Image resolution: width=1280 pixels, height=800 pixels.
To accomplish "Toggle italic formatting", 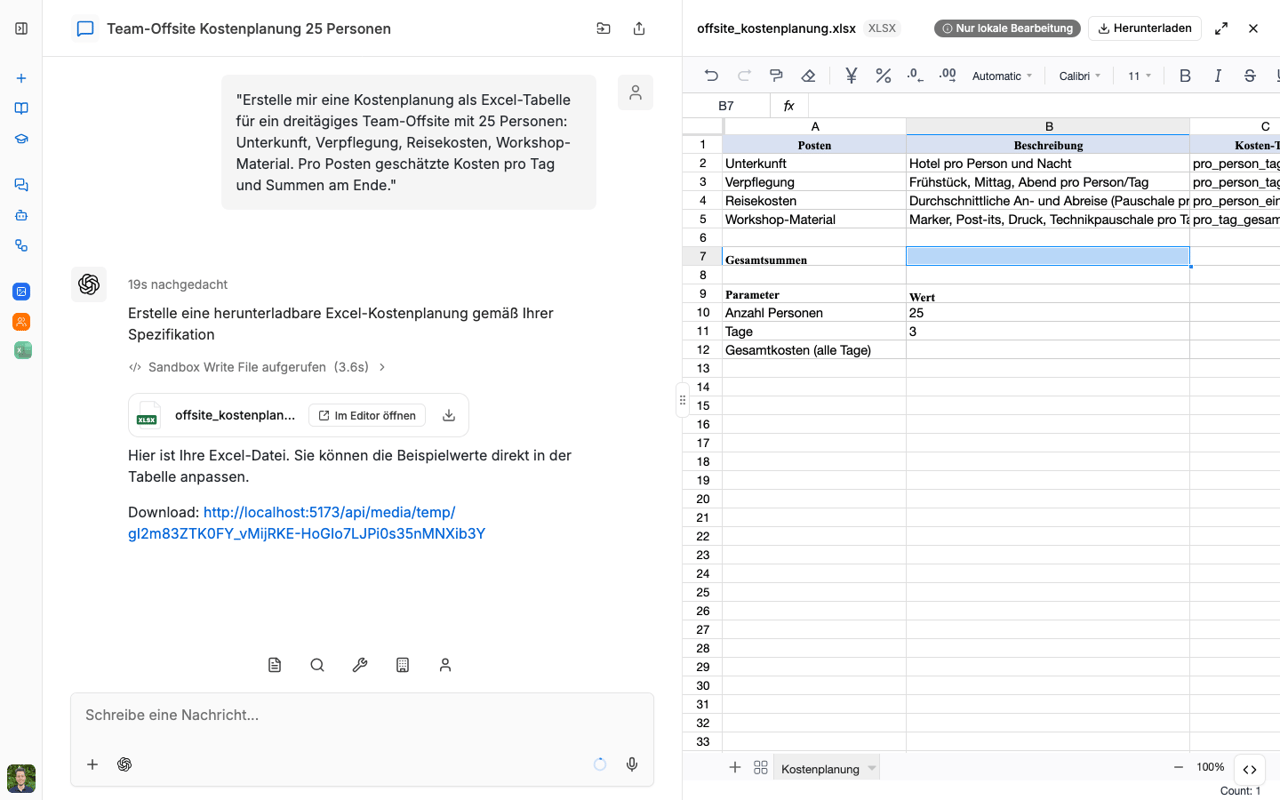I will [x=1217, y=76].
